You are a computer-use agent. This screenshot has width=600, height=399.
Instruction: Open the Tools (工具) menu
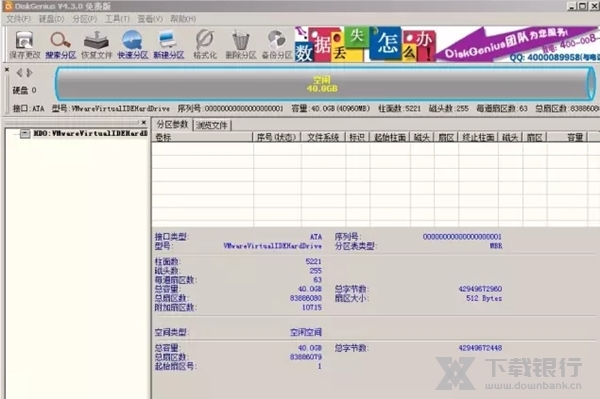point(117,19)
